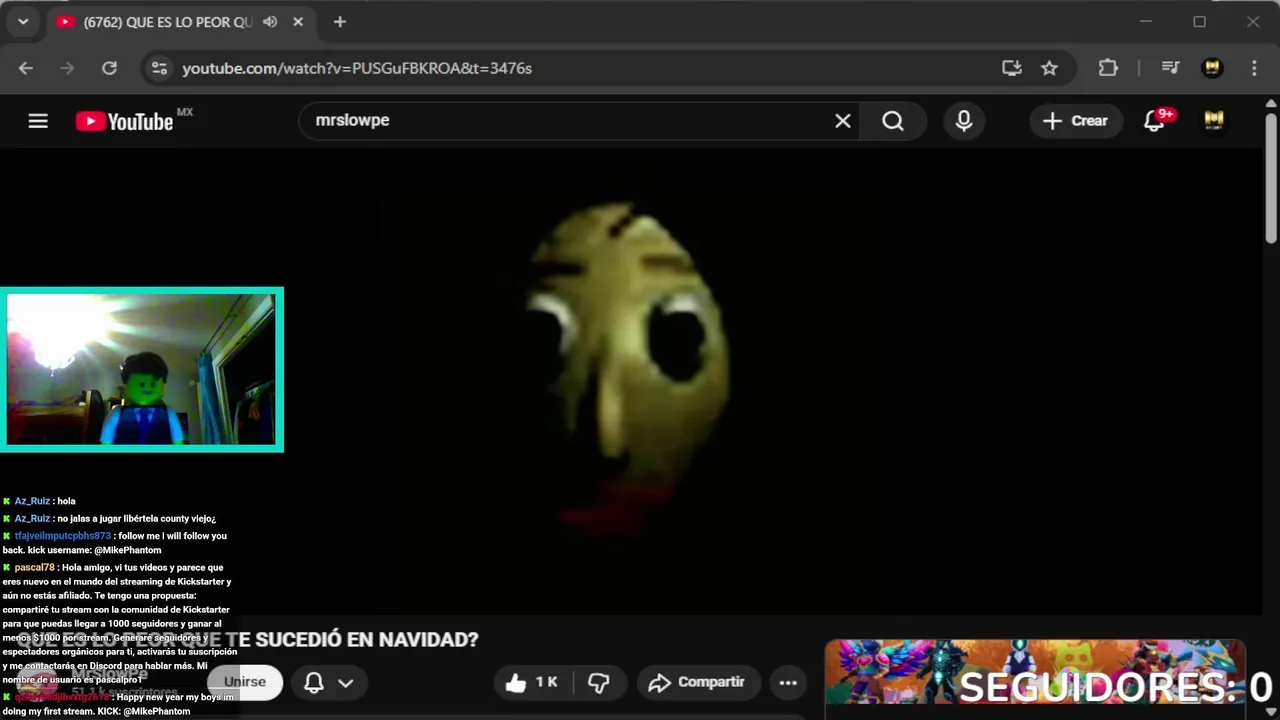Open the Chrome profile avatar
The width and height of the screenshot is (1280, 720).
1212,68
